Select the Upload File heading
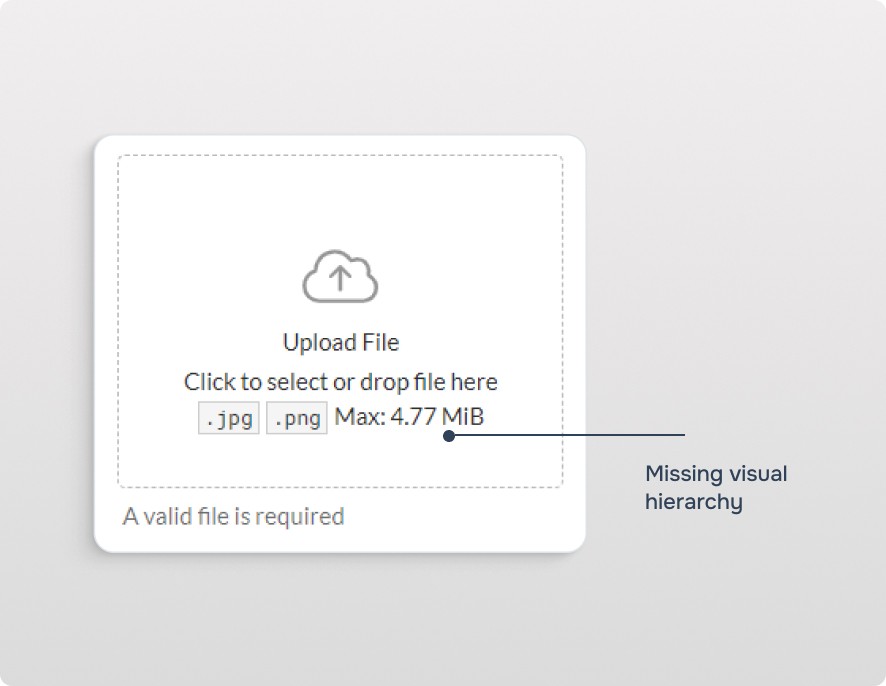This screenshot has height=686, width=886. click(x=341, y=342)
